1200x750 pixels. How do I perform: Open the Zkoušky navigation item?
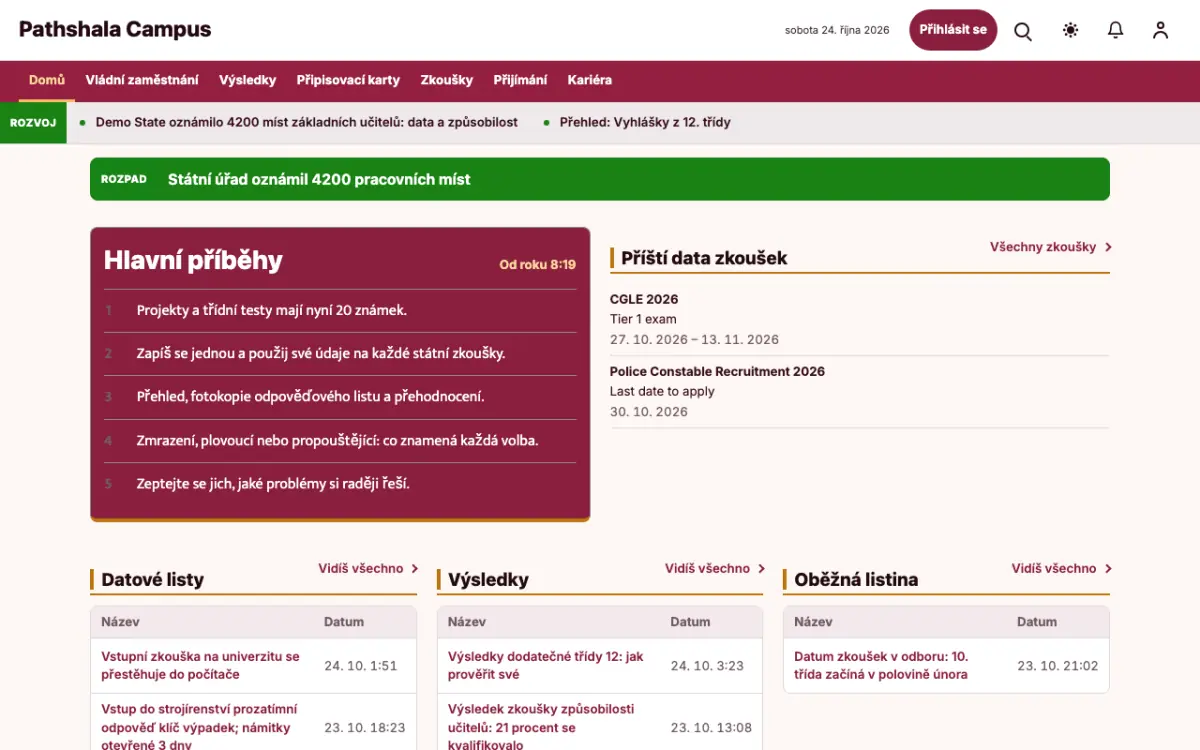(447, 80)
